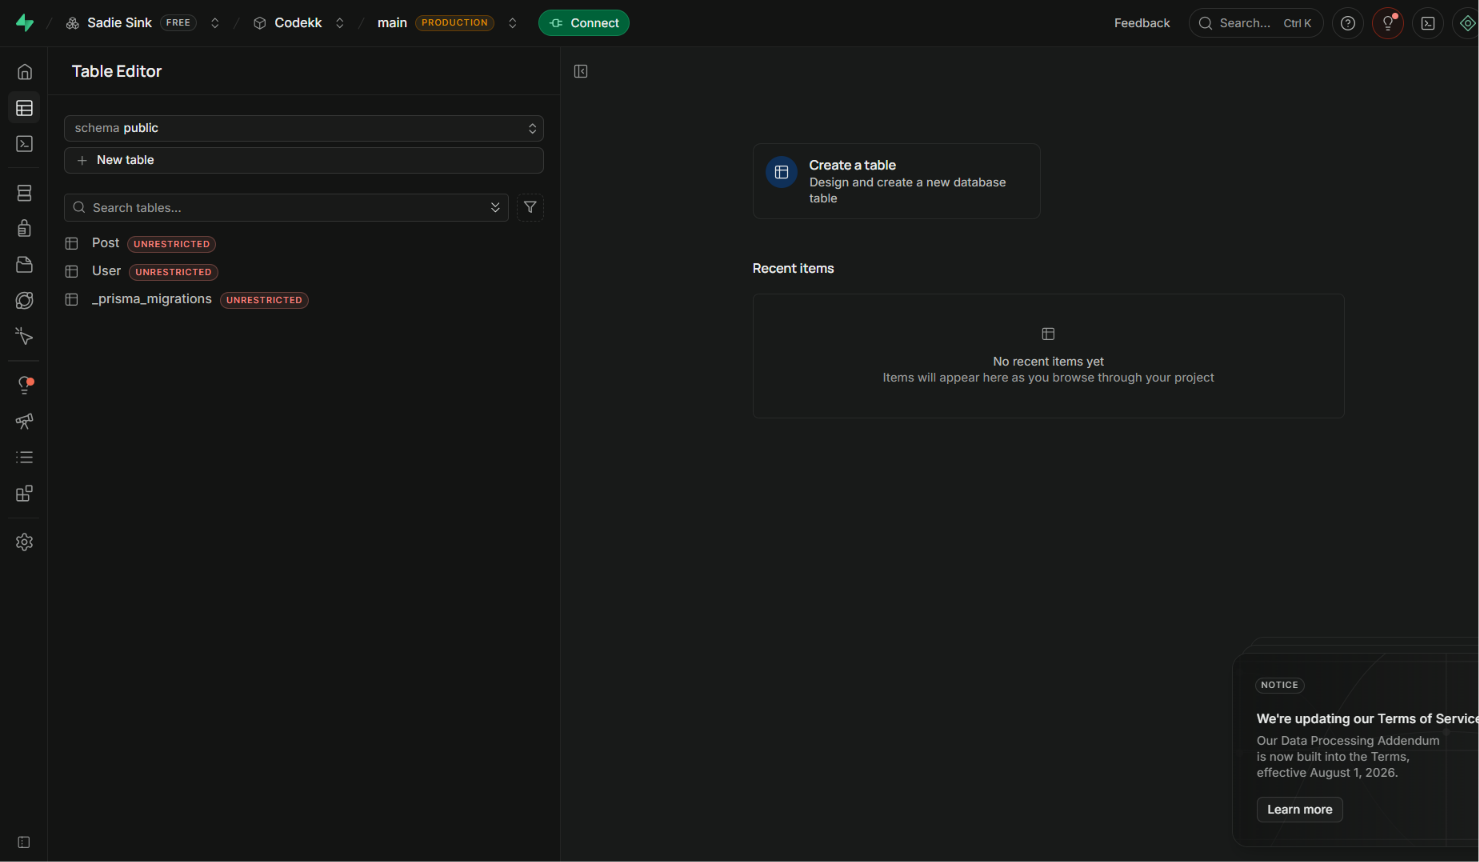Open Project Settings gear icon
This screenshot has height=862, width=1479.
click(25, 542)
